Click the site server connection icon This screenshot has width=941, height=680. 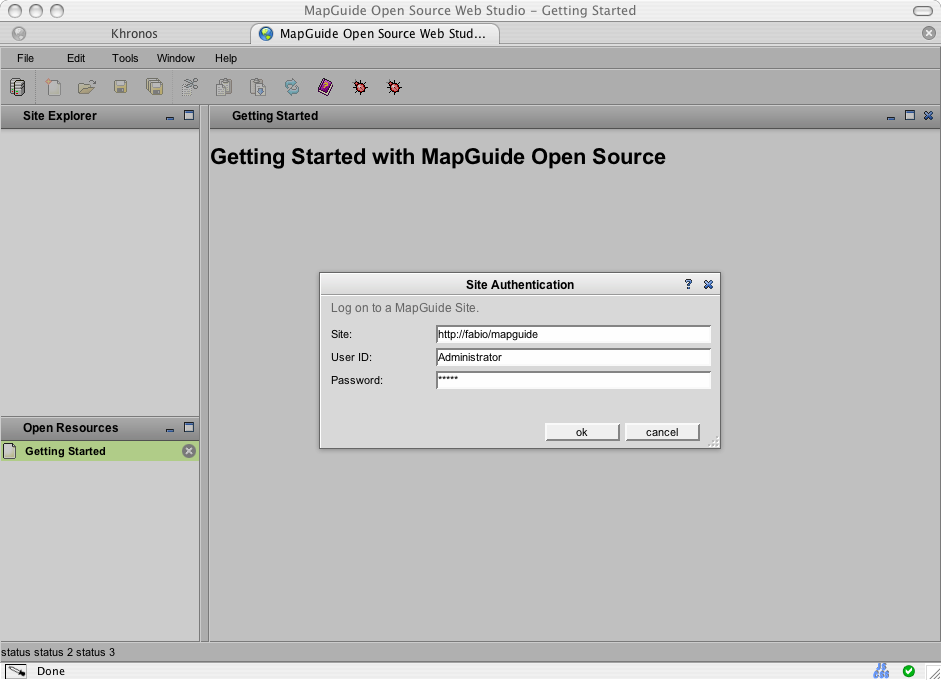coord(17,88)
